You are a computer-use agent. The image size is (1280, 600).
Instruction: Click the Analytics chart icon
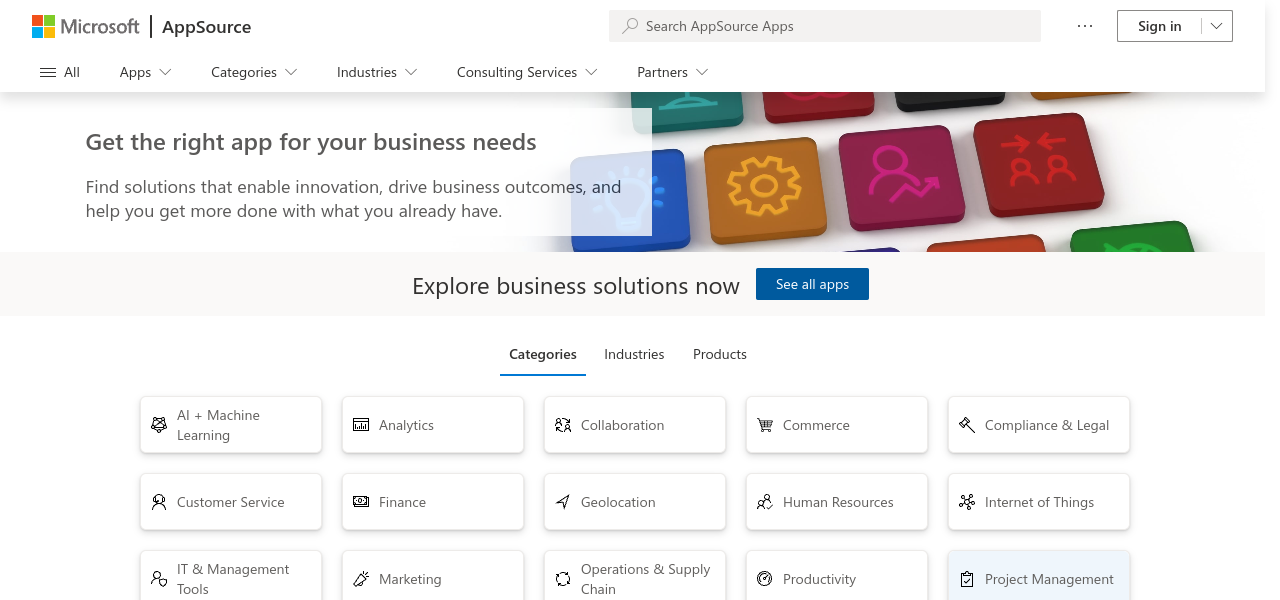[361, 425]
